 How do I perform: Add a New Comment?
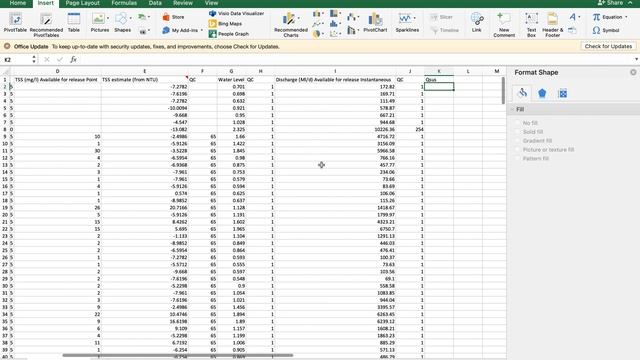coord(504,24)
